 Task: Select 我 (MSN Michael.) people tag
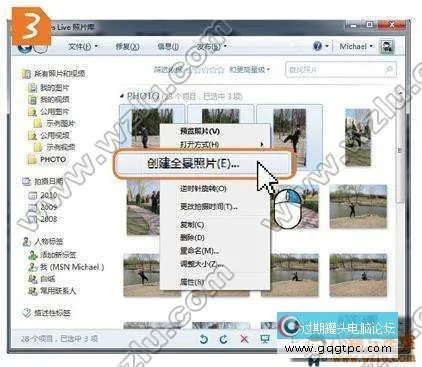(72, 267)
